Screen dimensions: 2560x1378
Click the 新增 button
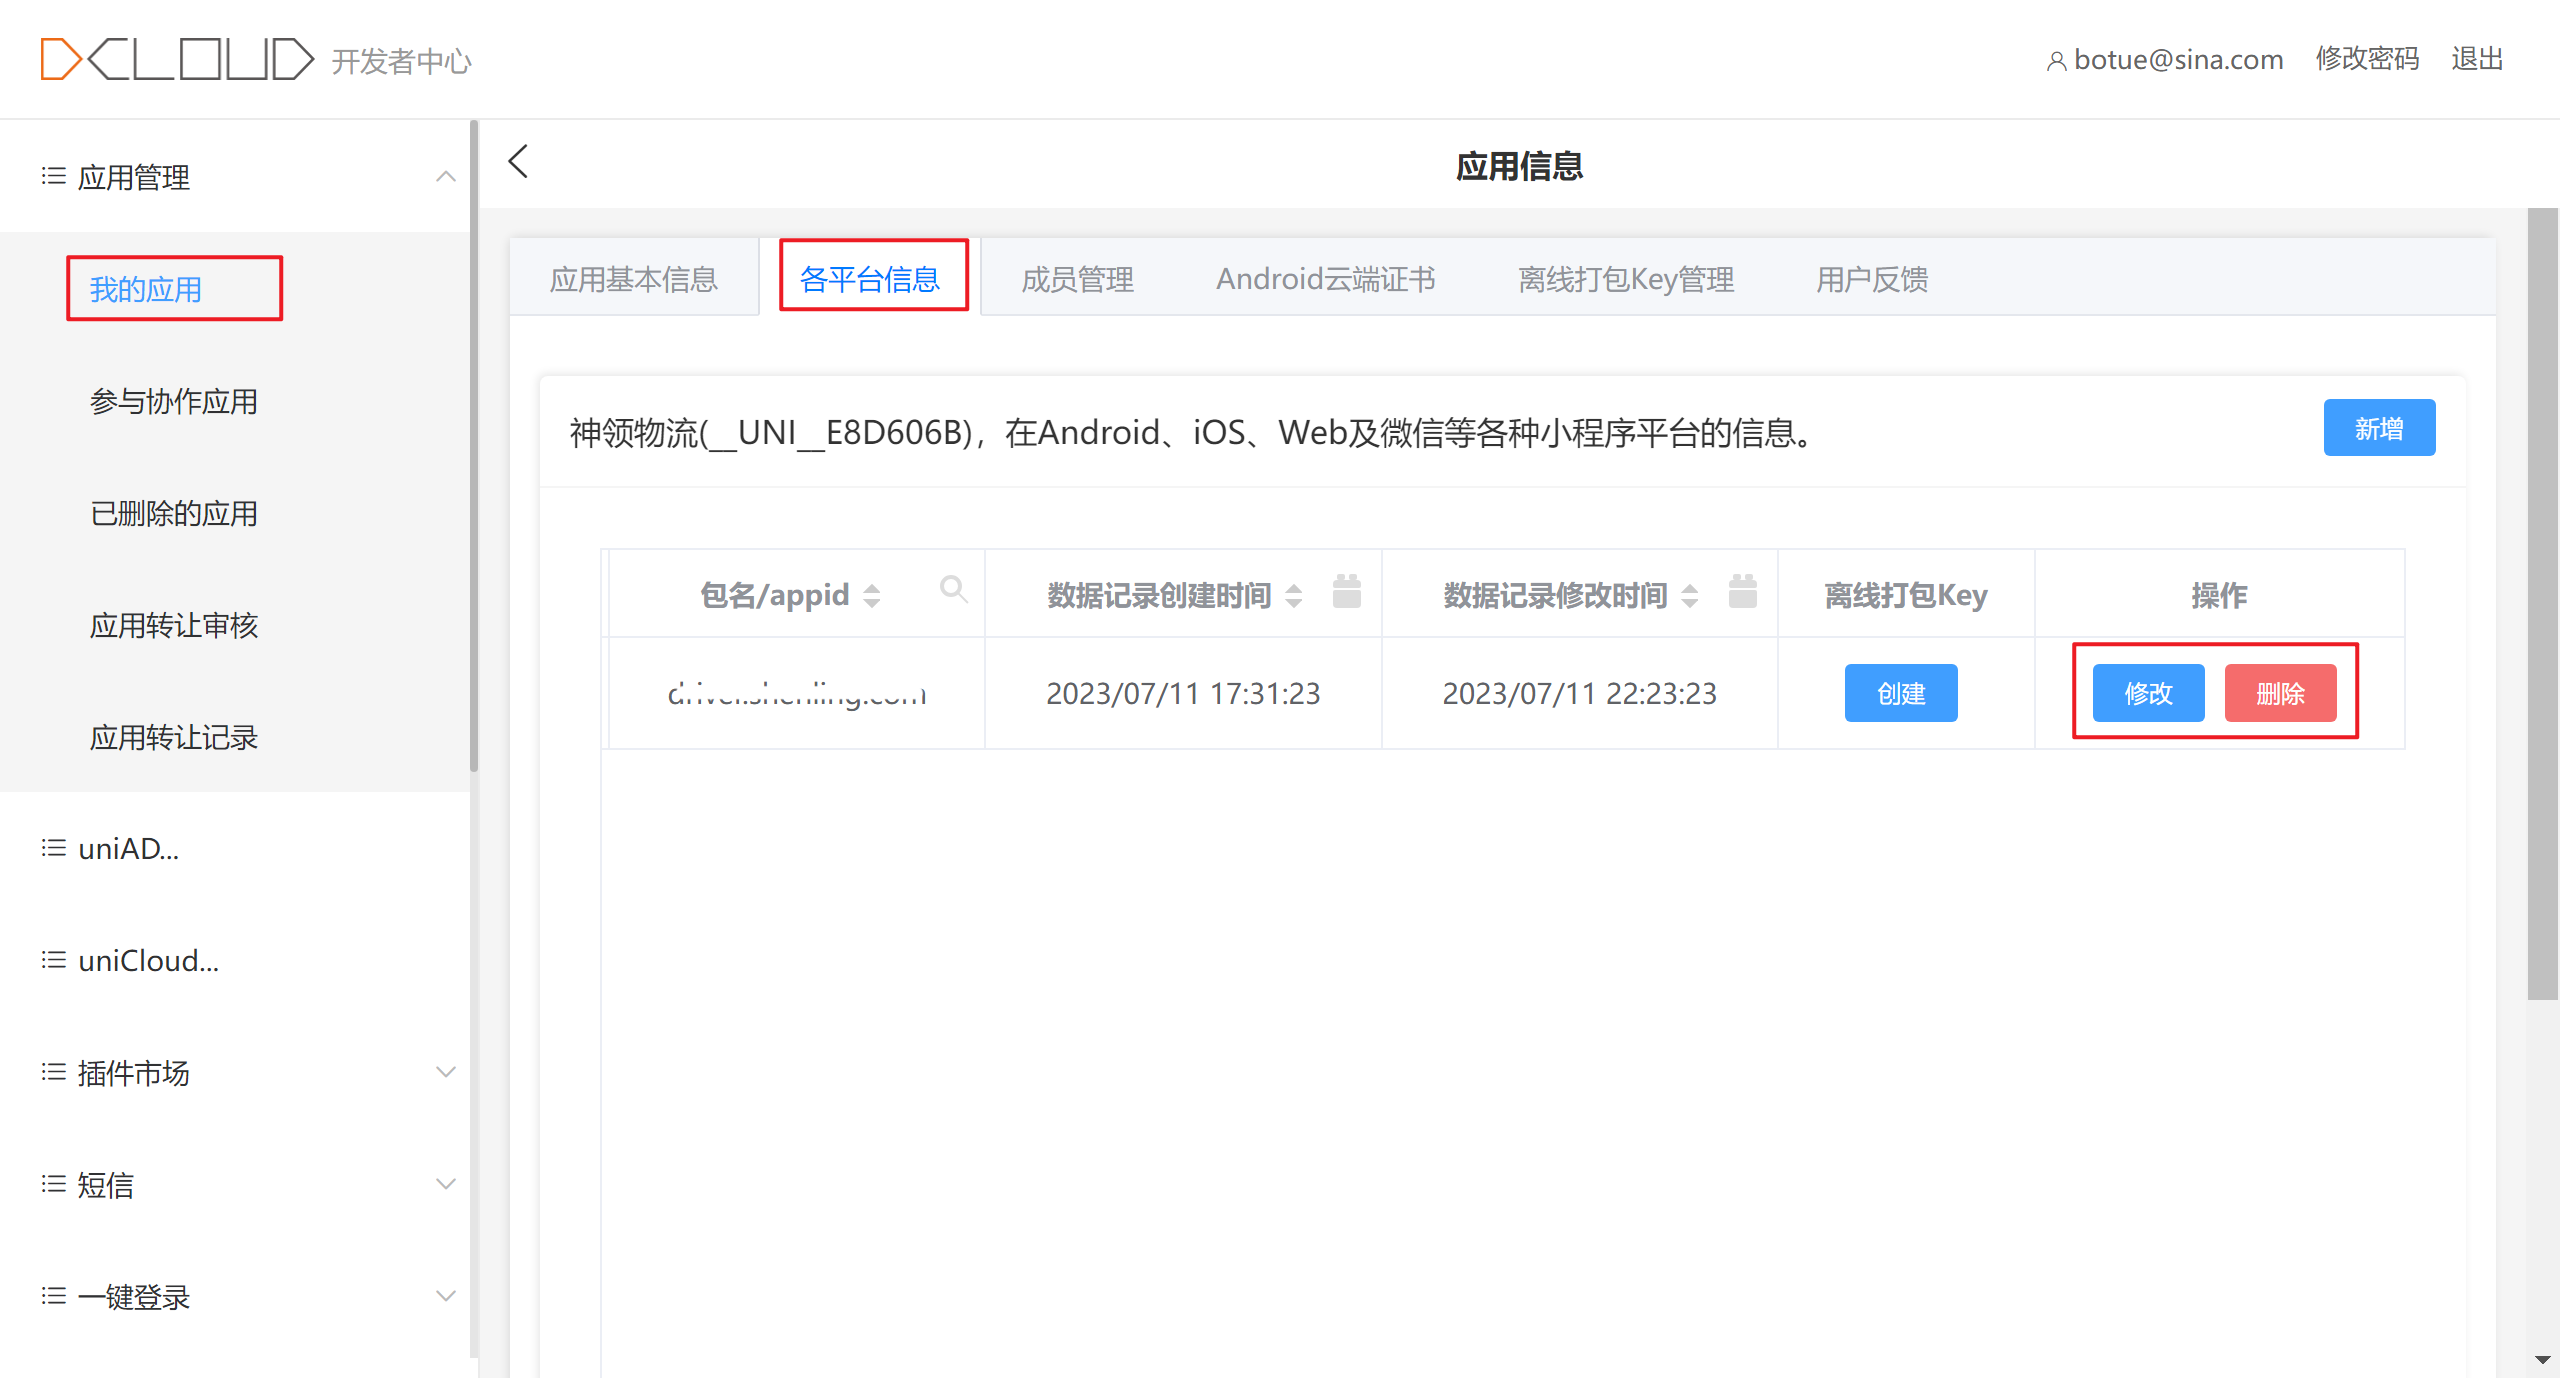point(2378,428)
